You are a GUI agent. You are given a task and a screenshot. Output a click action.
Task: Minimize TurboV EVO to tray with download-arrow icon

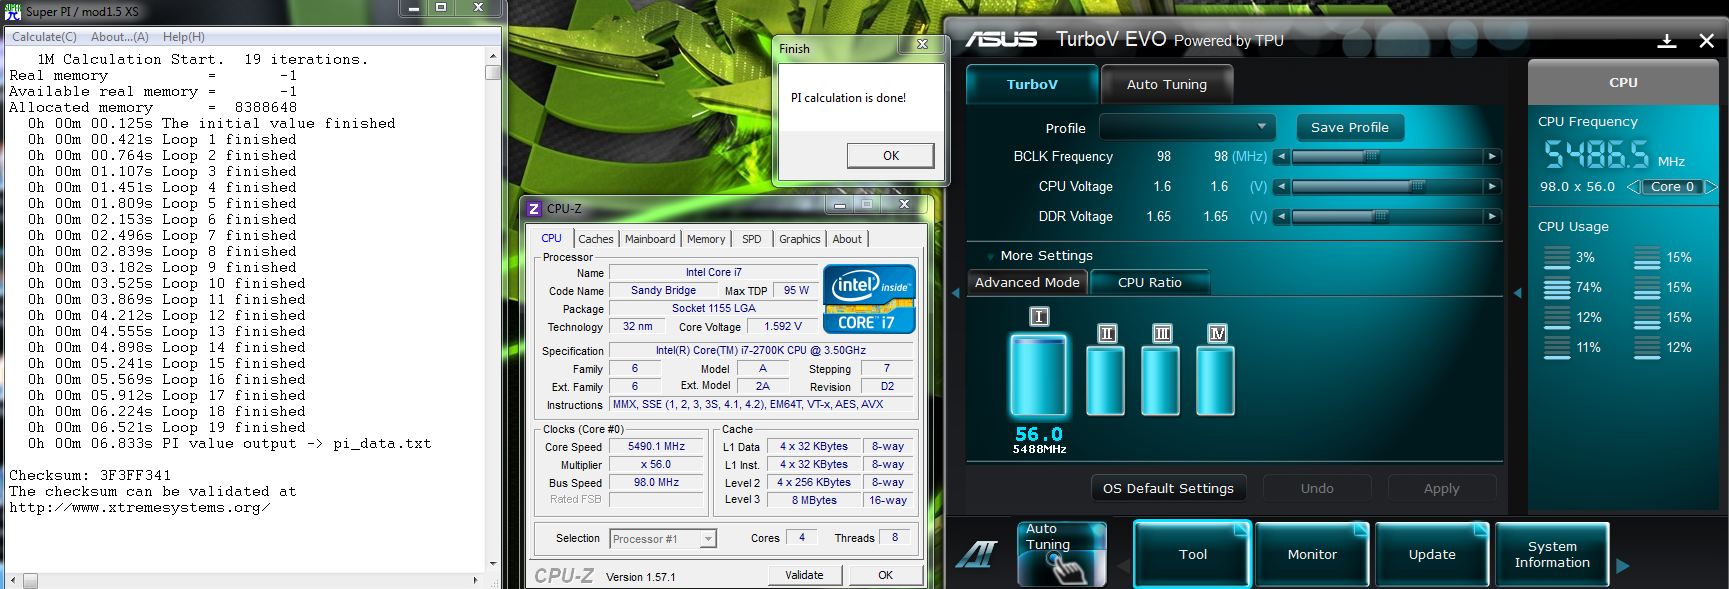[1666, 41]
